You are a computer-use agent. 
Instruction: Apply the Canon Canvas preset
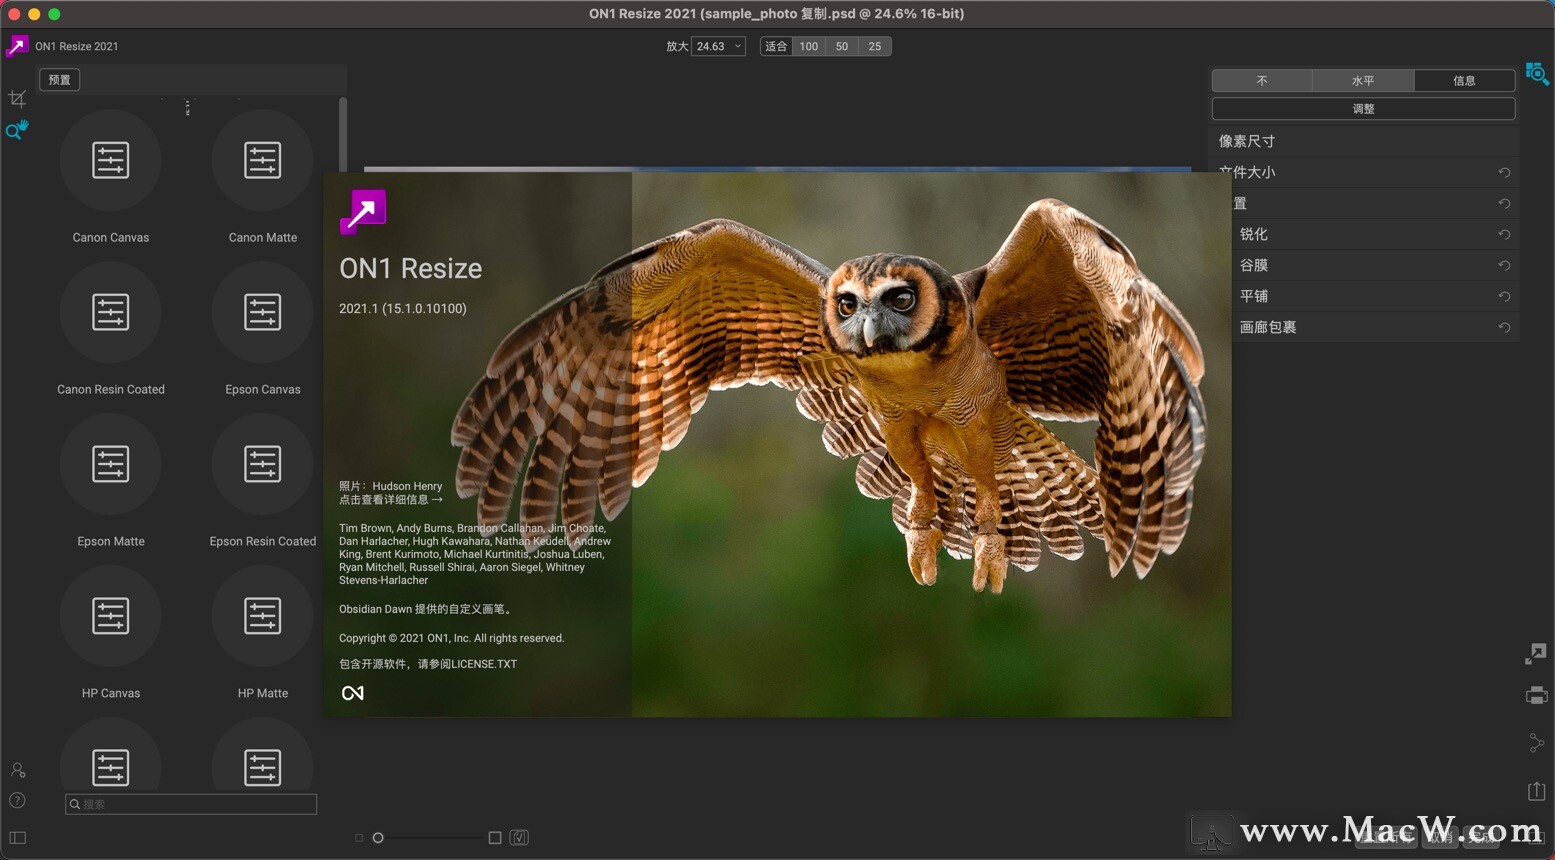coord(111,160)
